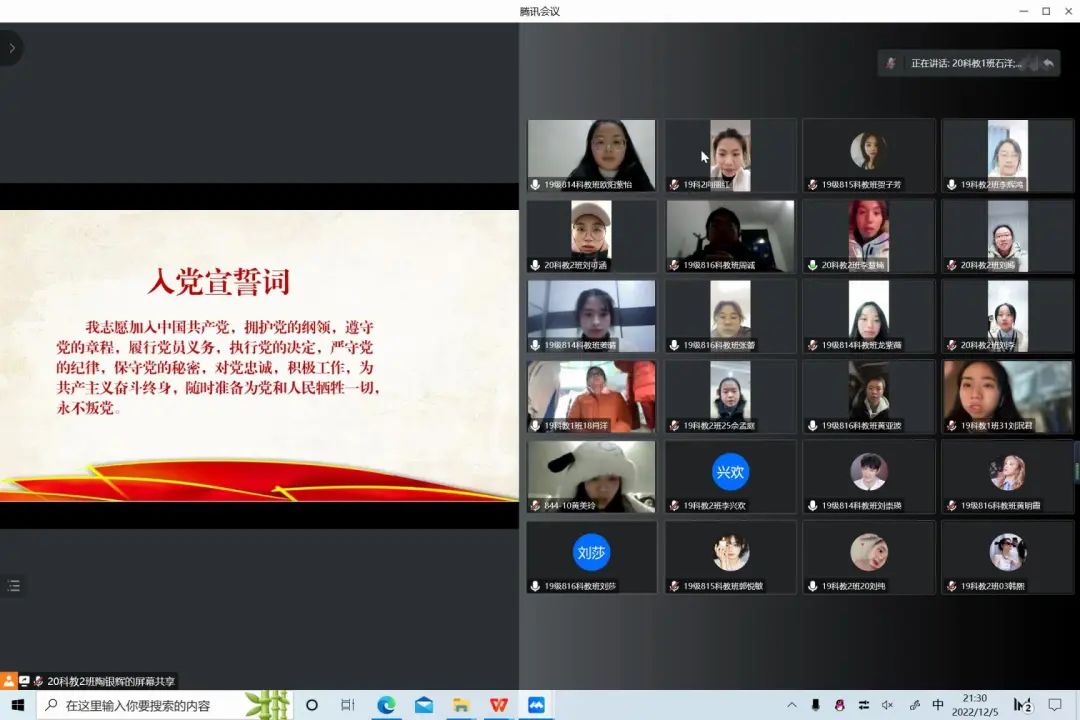Click the '正在讲话' speaker banner
Screen dimensions: 1080x720
965,62
